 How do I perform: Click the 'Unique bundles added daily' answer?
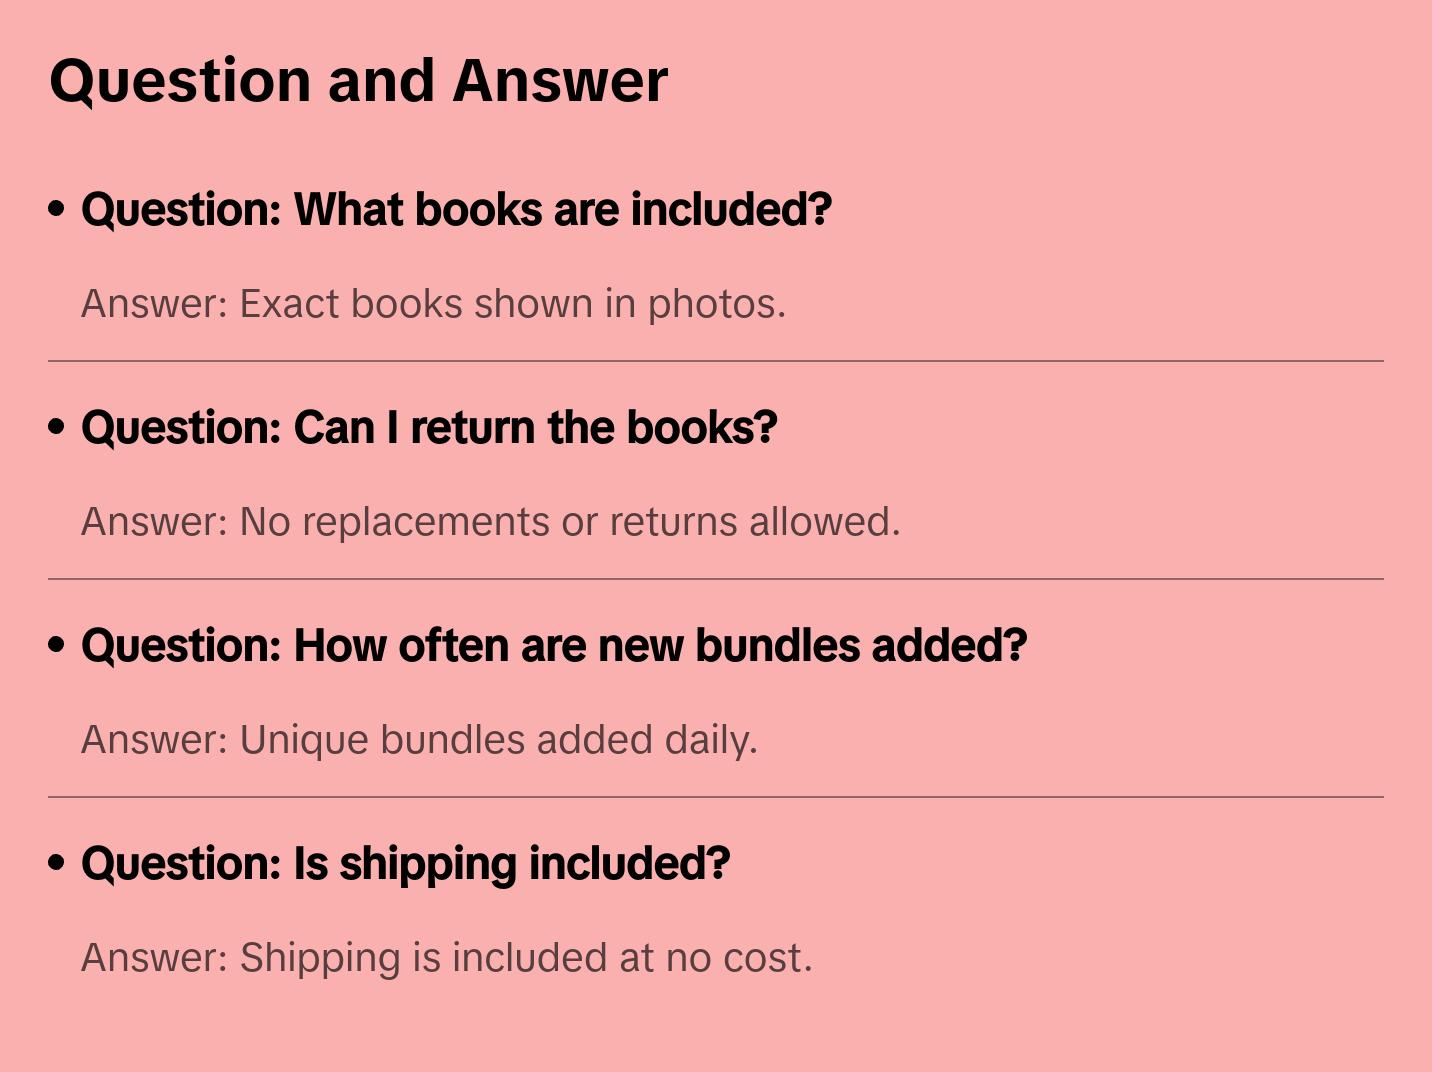pyautogui.click(x=419, y=740)
